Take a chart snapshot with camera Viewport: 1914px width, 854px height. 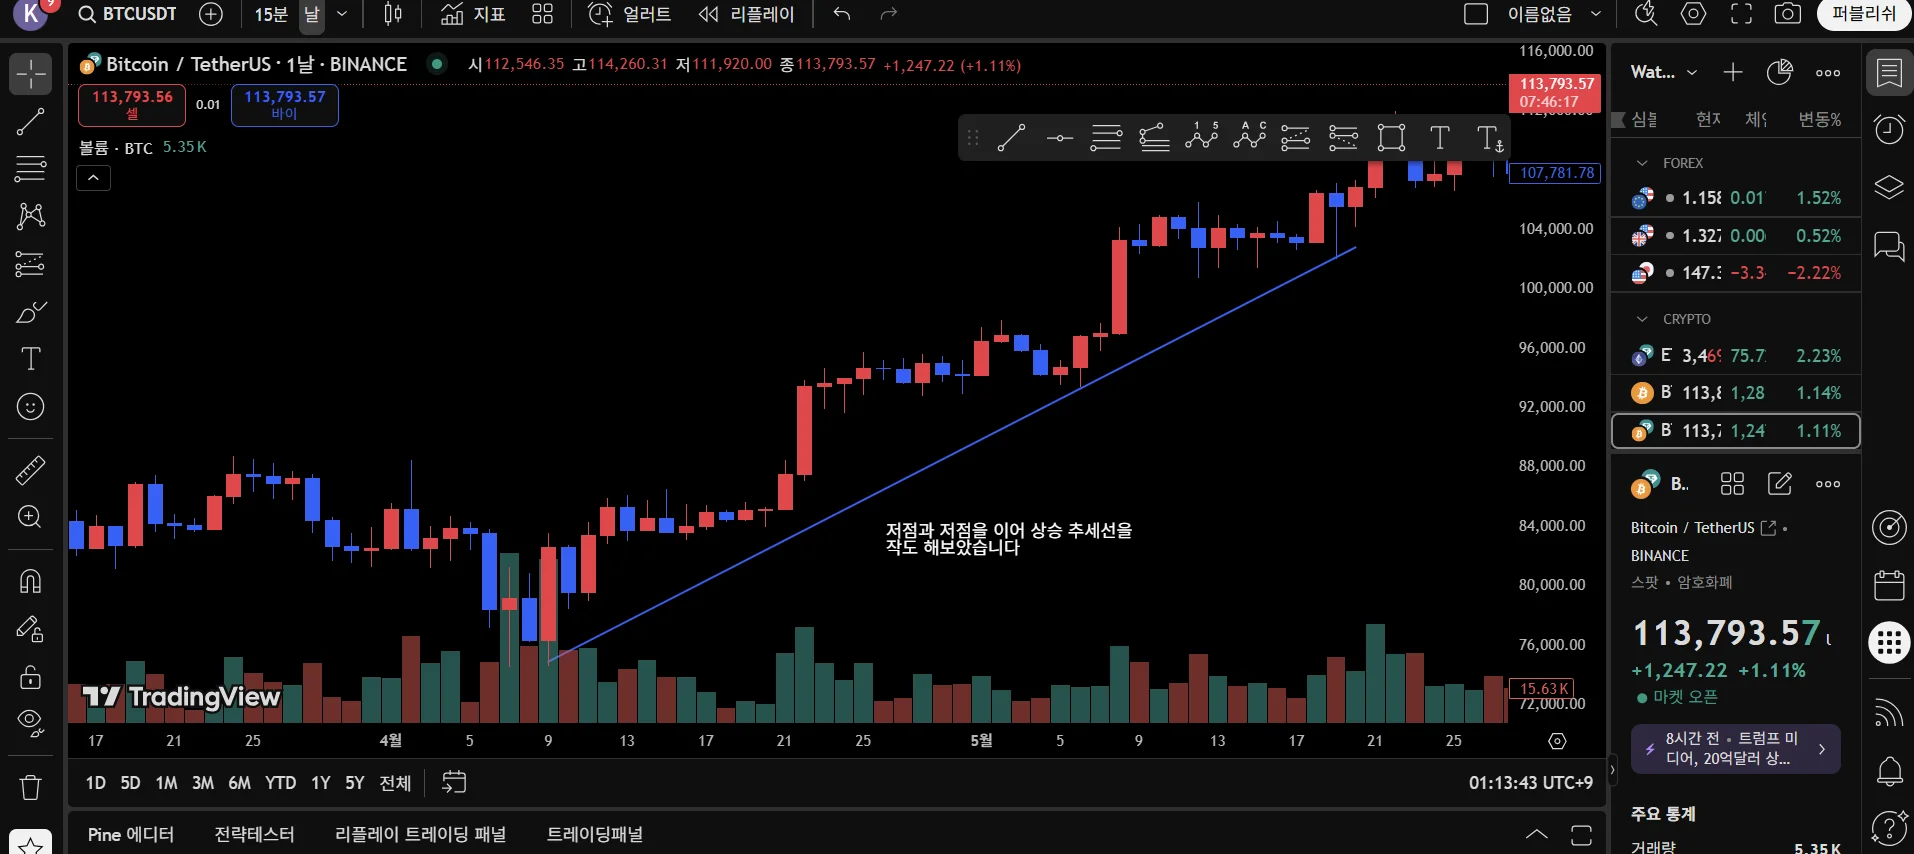pyautogui.click(x=1788, y=14)
